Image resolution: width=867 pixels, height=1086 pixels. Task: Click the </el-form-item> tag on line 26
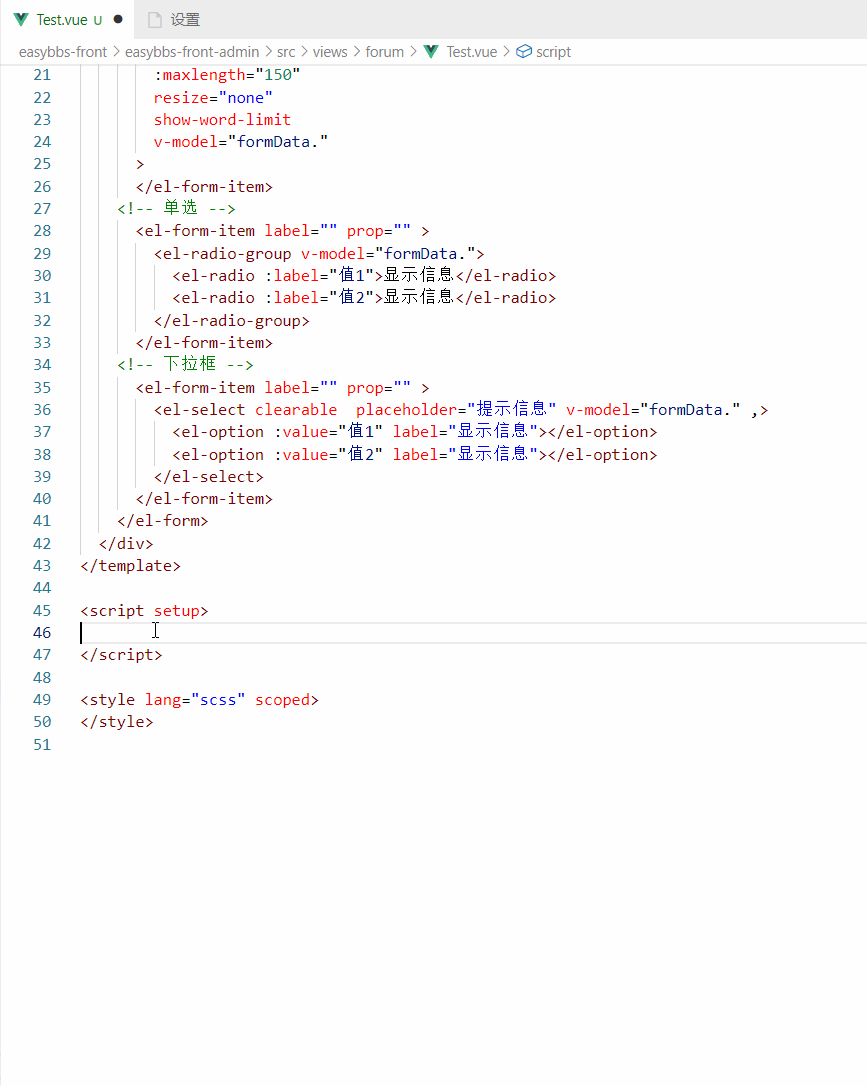point(204,187)
